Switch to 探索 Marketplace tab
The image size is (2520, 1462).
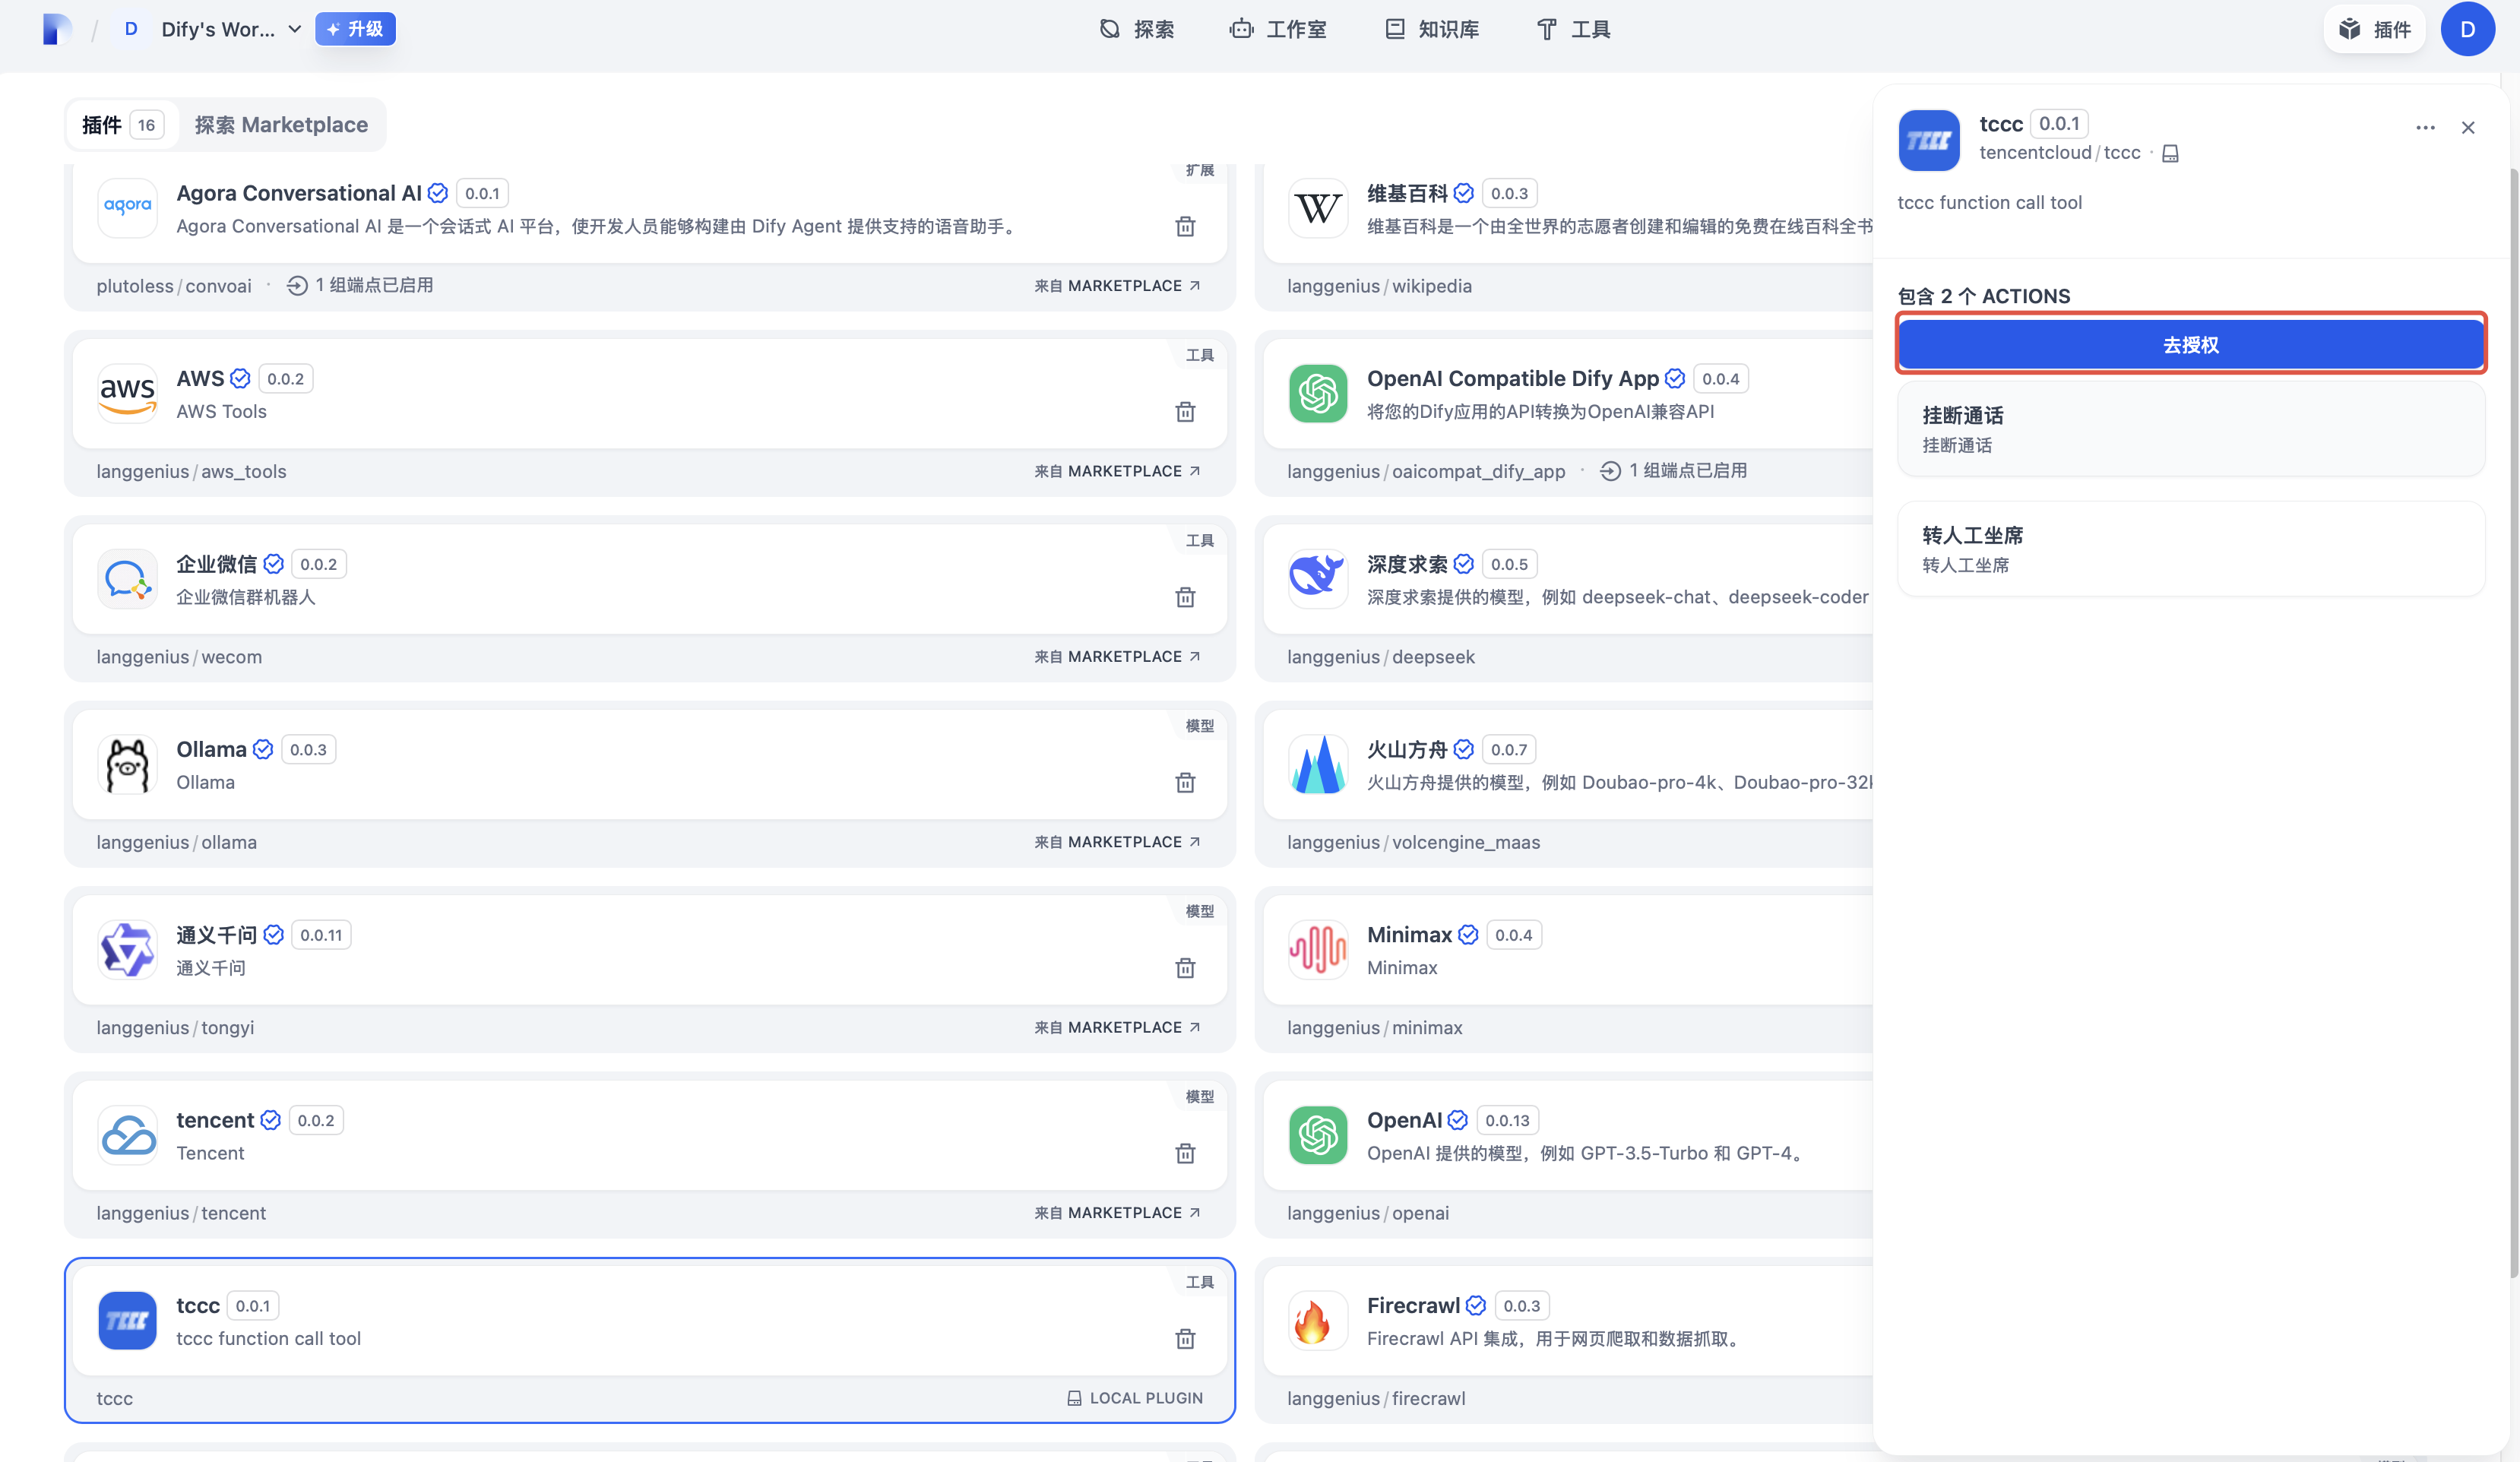(x=281, y=125)
